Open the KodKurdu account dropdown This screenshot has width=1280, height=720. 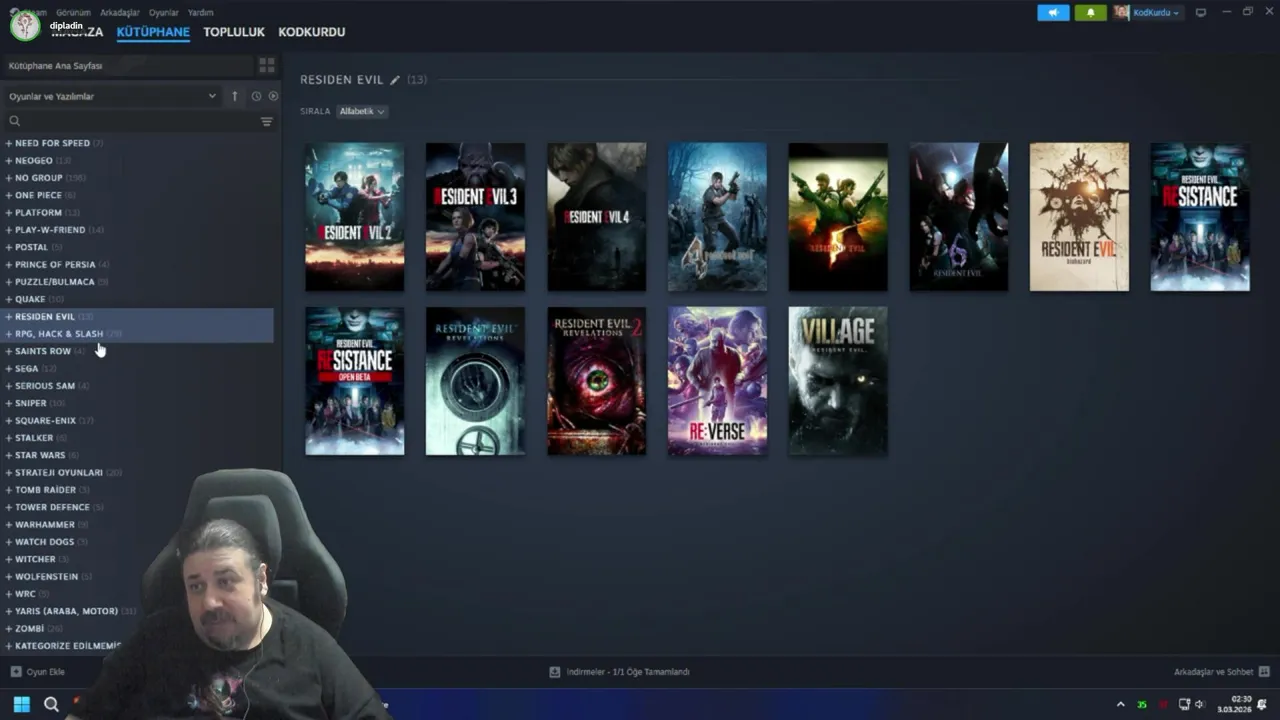coord(1156,12)
